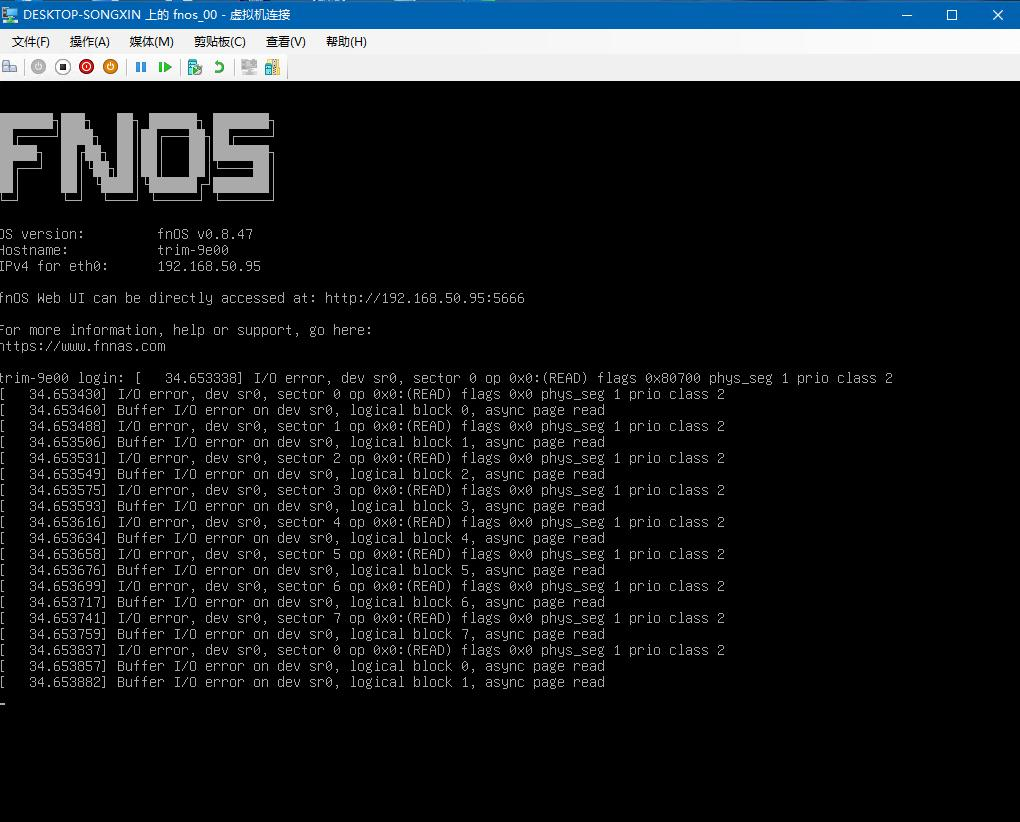Click the https://www.fnnas.com support URL
Screen dimensions: 1020x822
(x=83, y=347)
